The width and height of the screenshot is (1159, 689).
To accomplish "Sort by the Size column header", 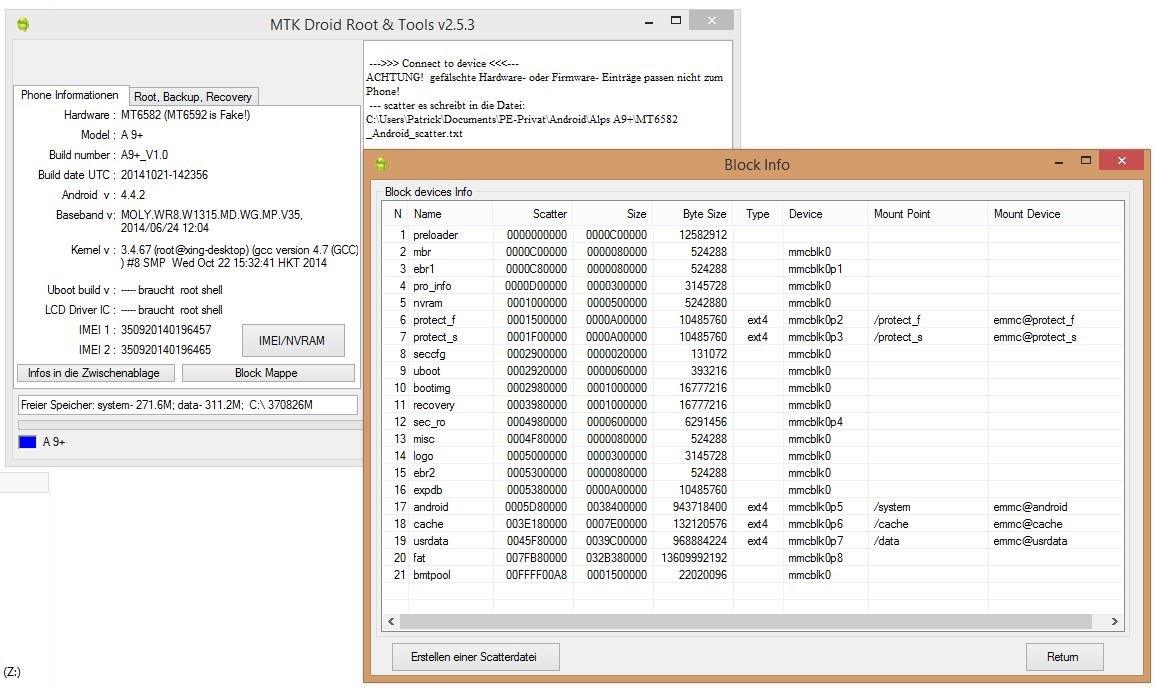I will click(613, 214).
